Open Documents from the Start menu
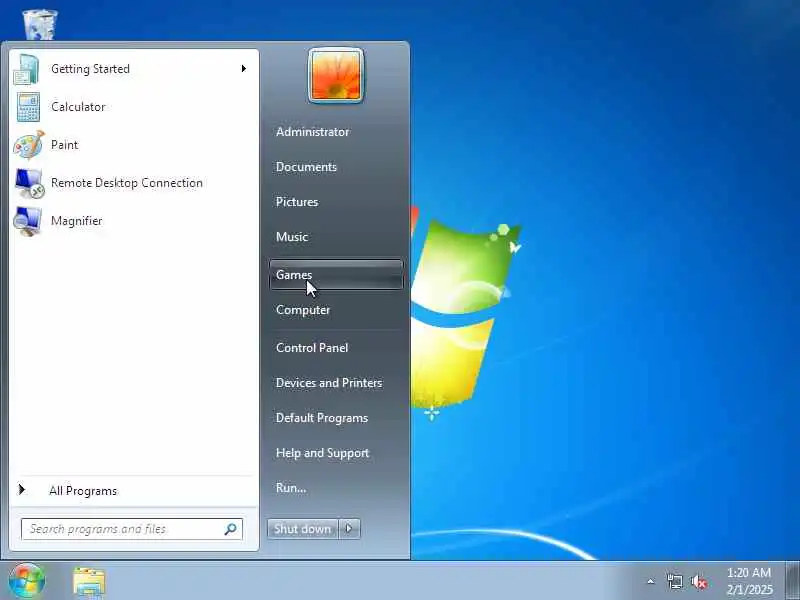 [306, 167]
